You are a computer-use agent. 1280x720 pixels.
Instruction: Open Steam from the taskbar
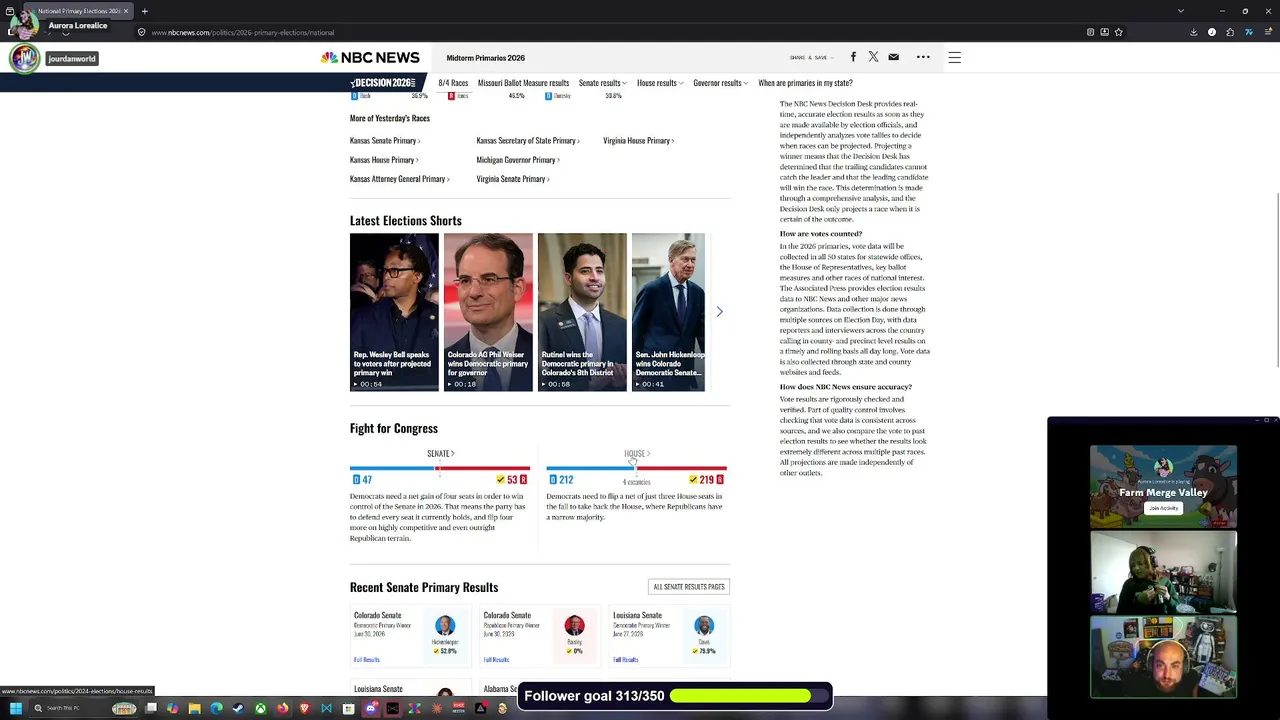point(238,709)
